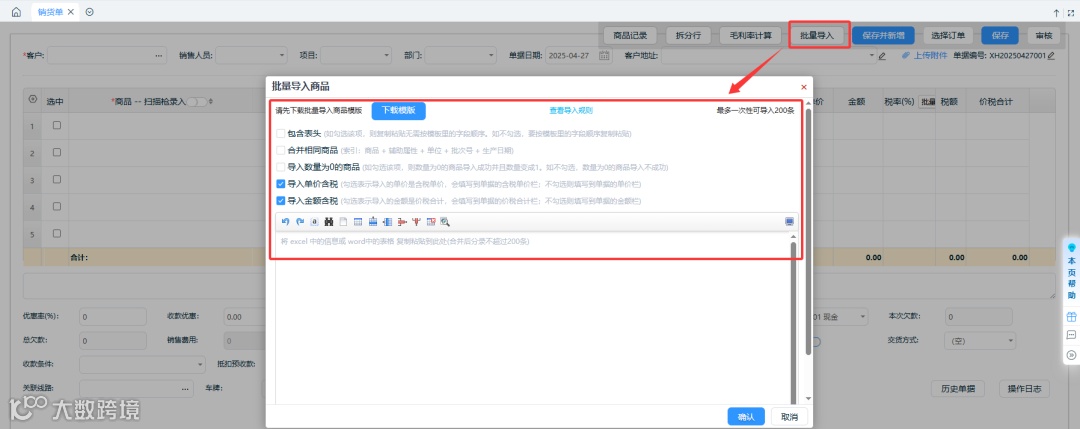Open the chat message icon in sidebar
This screenshot has width=1080, height=429.
pos(1071,335)
